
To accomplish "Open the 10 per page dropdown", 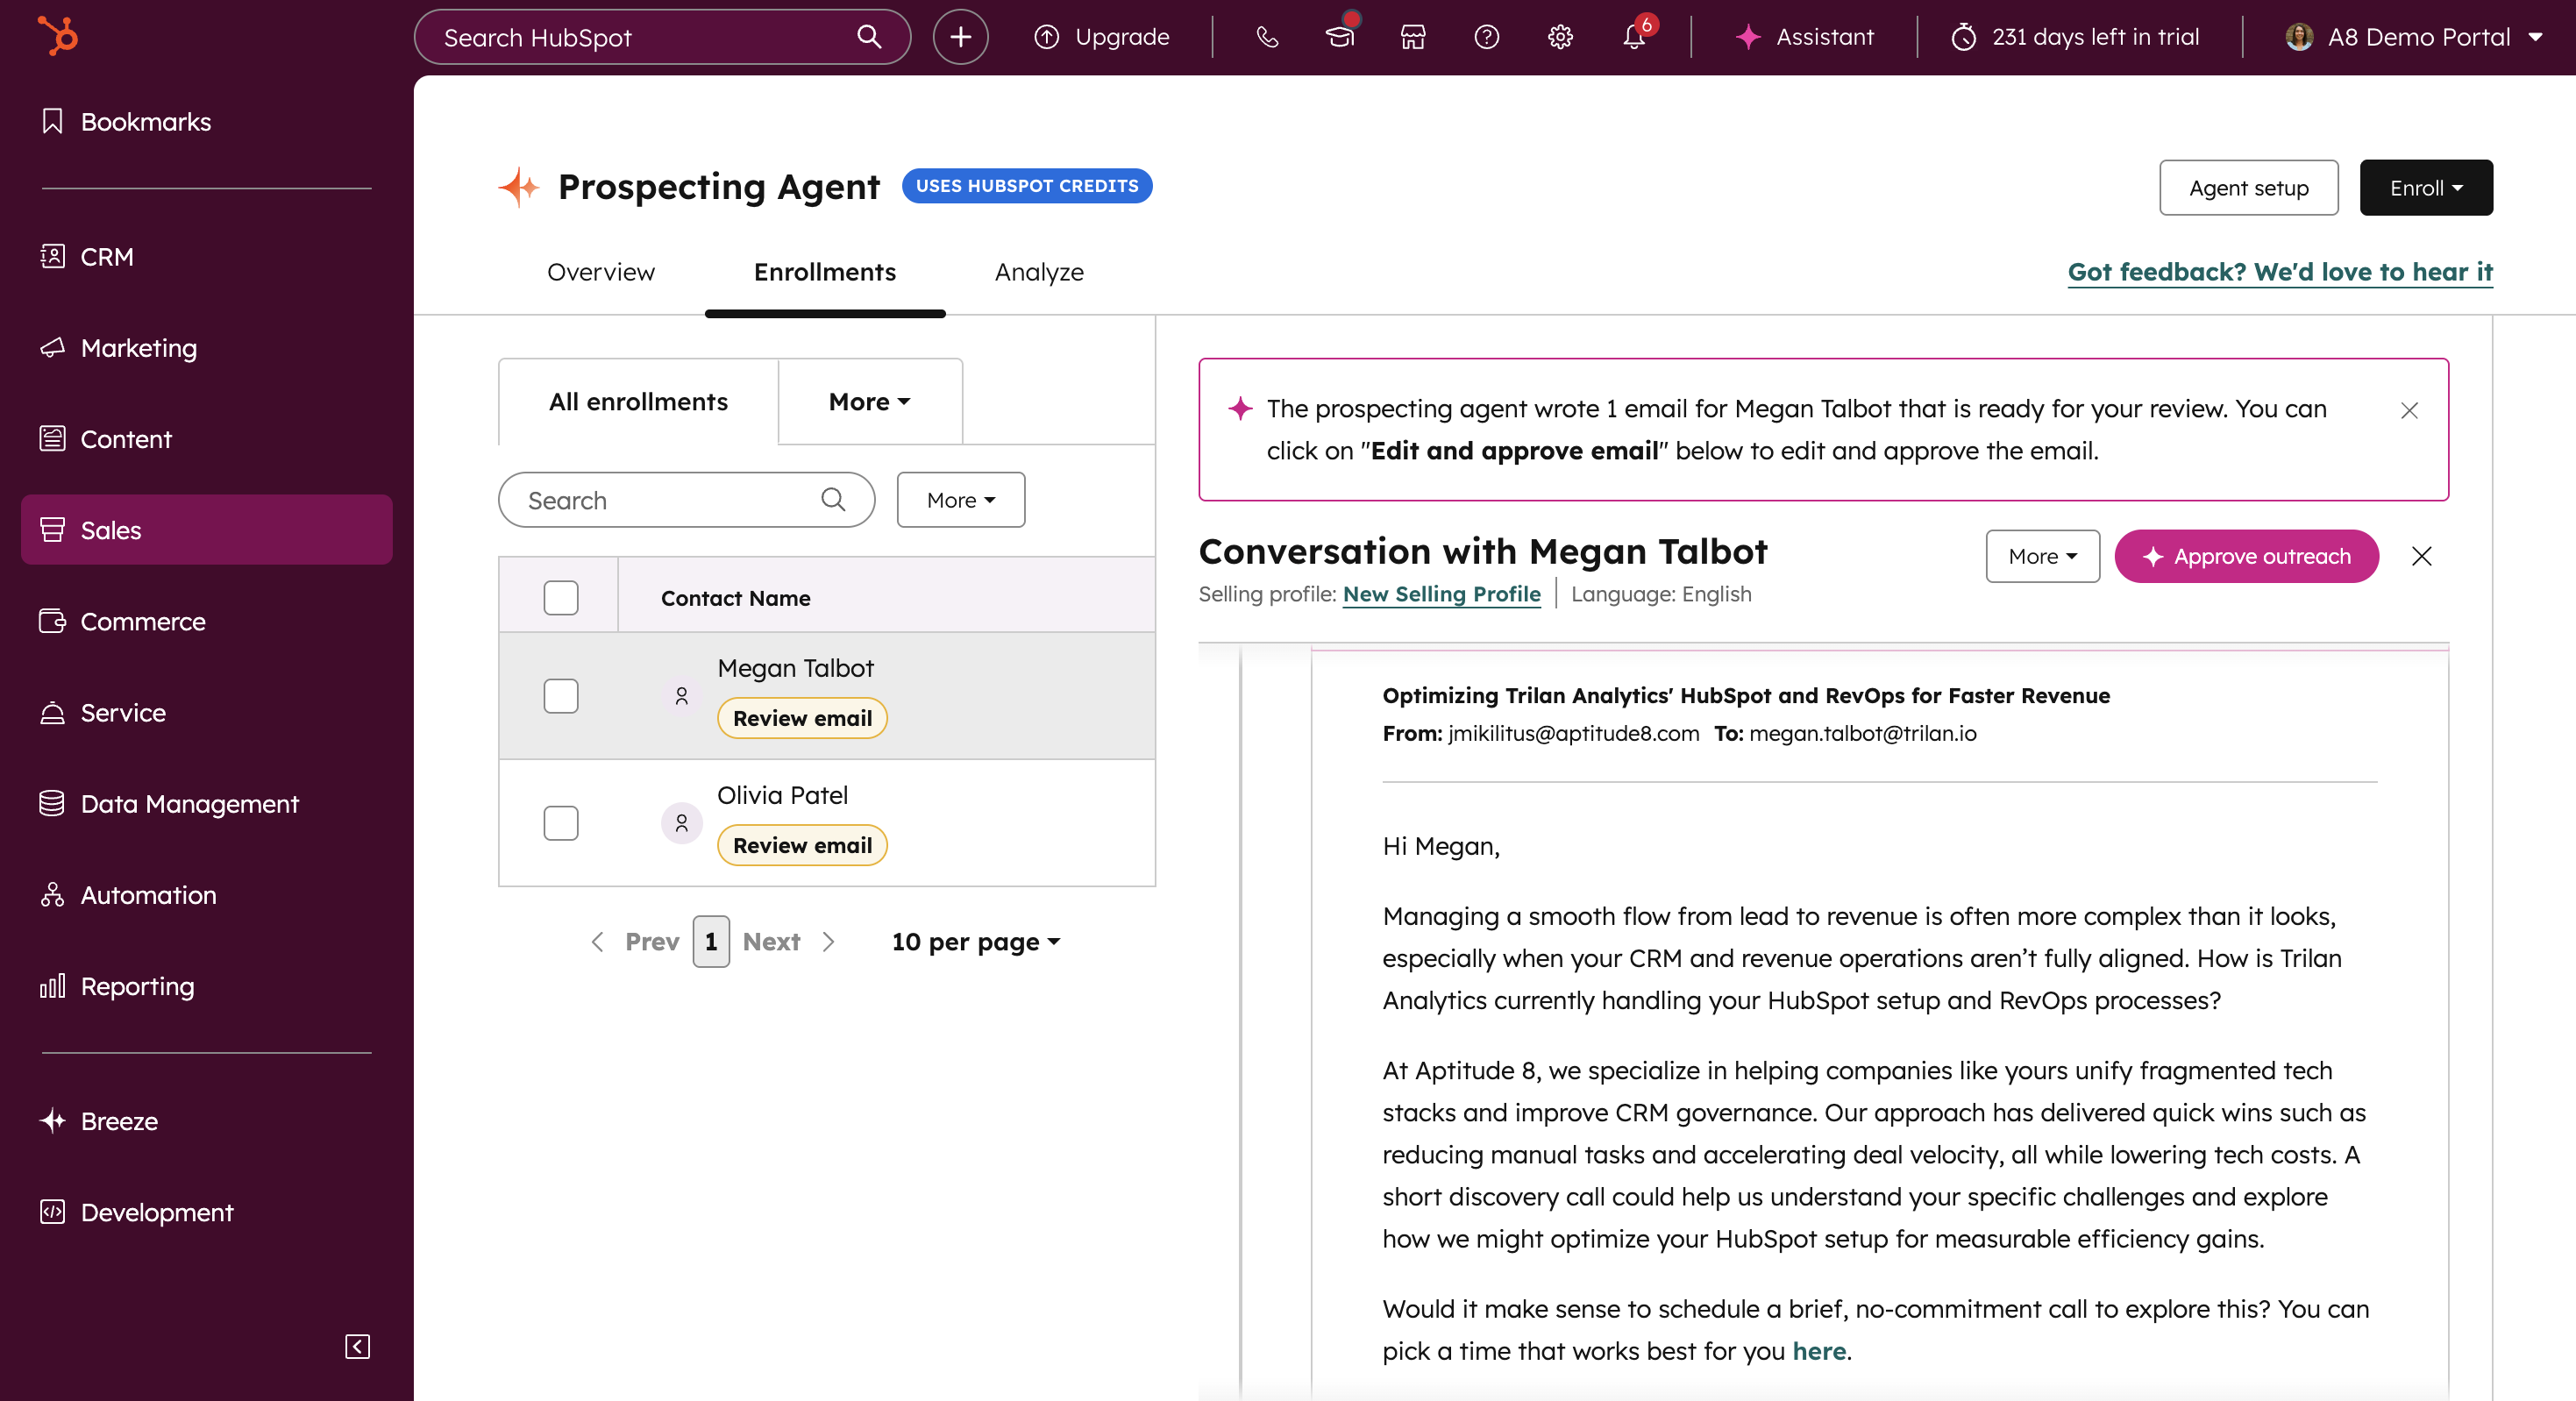I will tap(975, 941).
